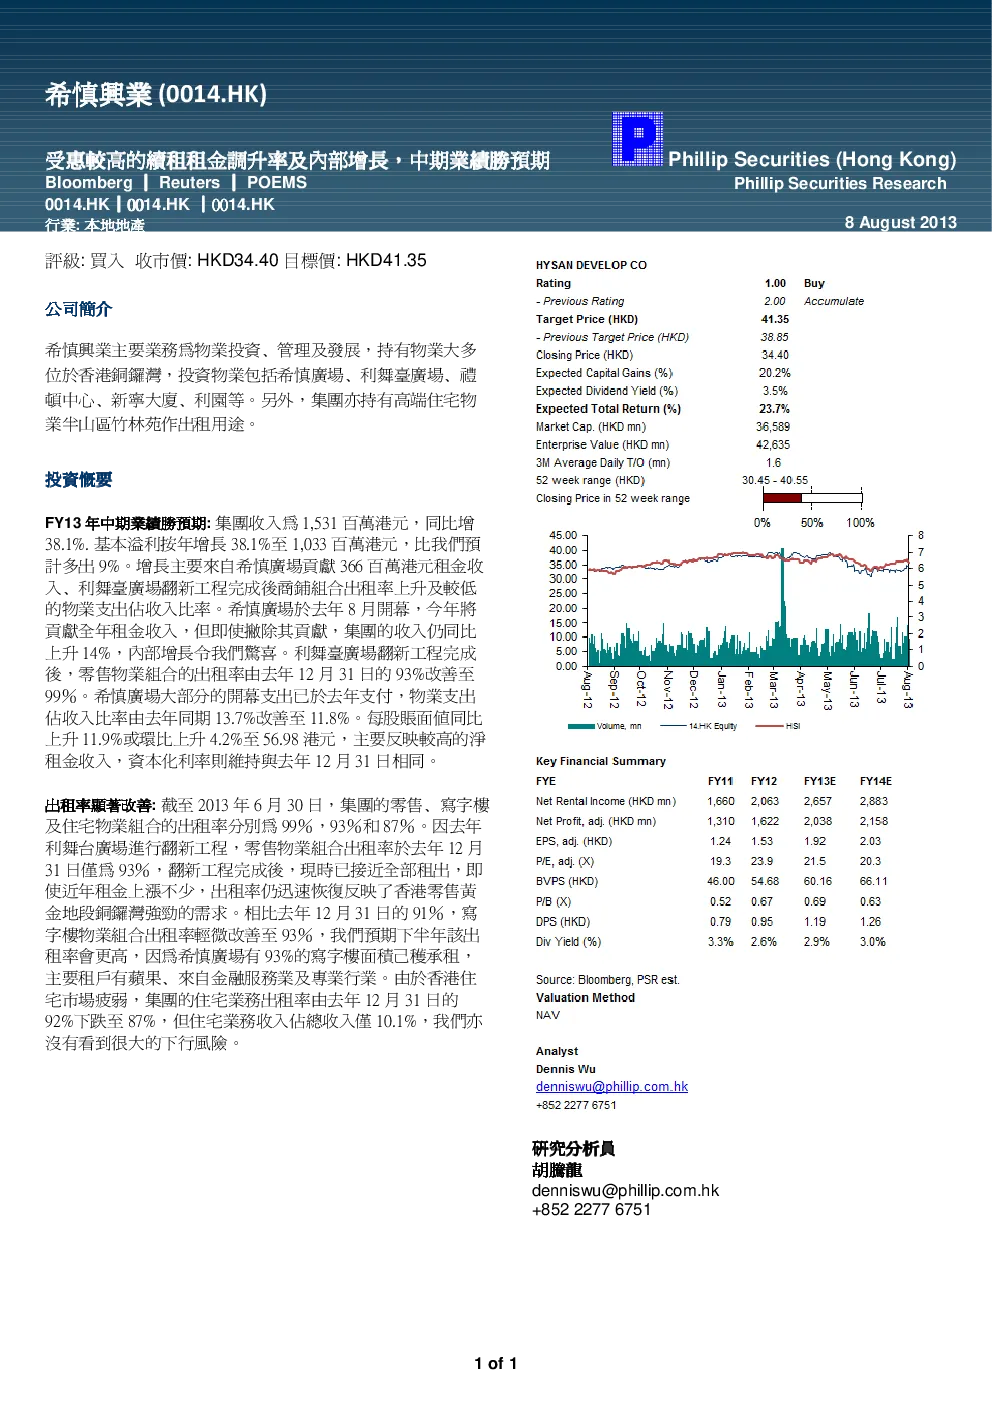Click Expected Dividend Yield value 3.5%
Screen dimensions: 992x1403
tap(775, 391)
